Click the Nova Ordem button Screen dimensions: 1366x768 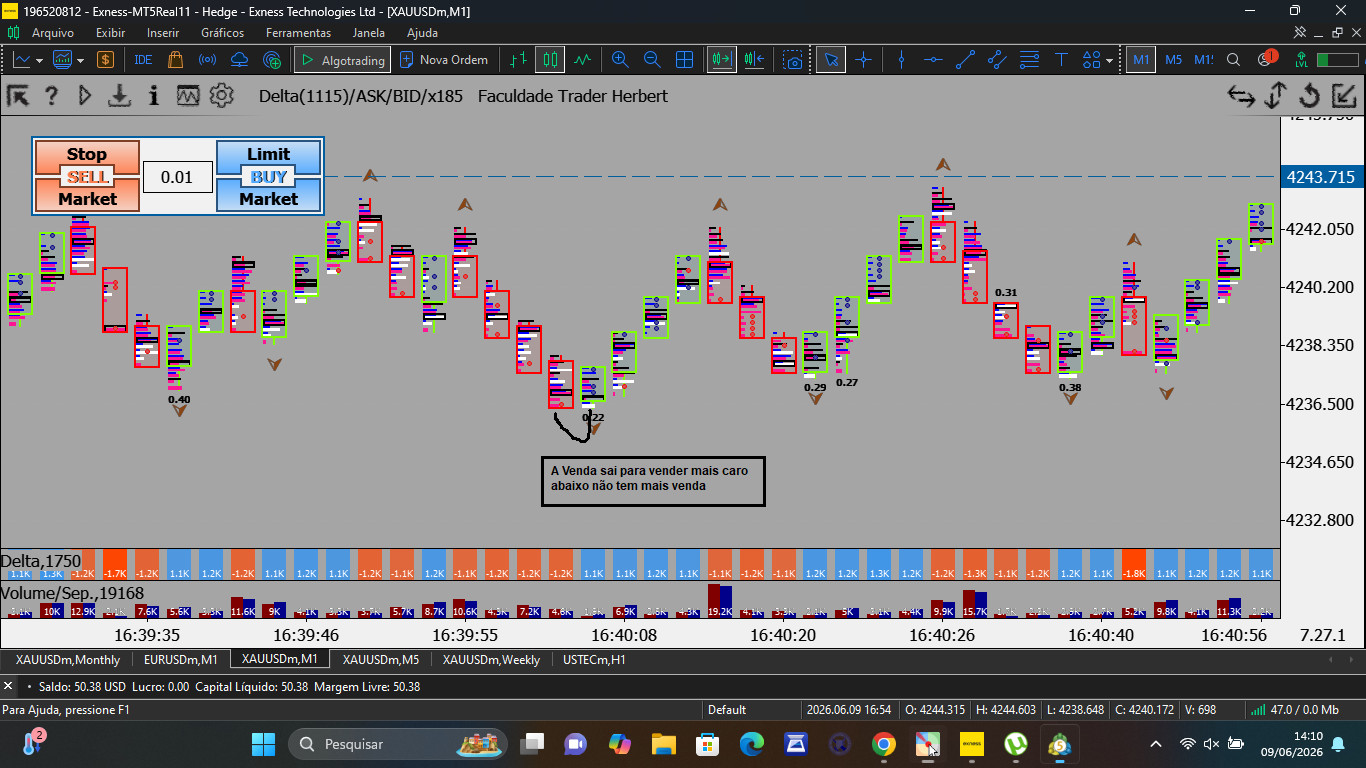click(x=444, y=60)
